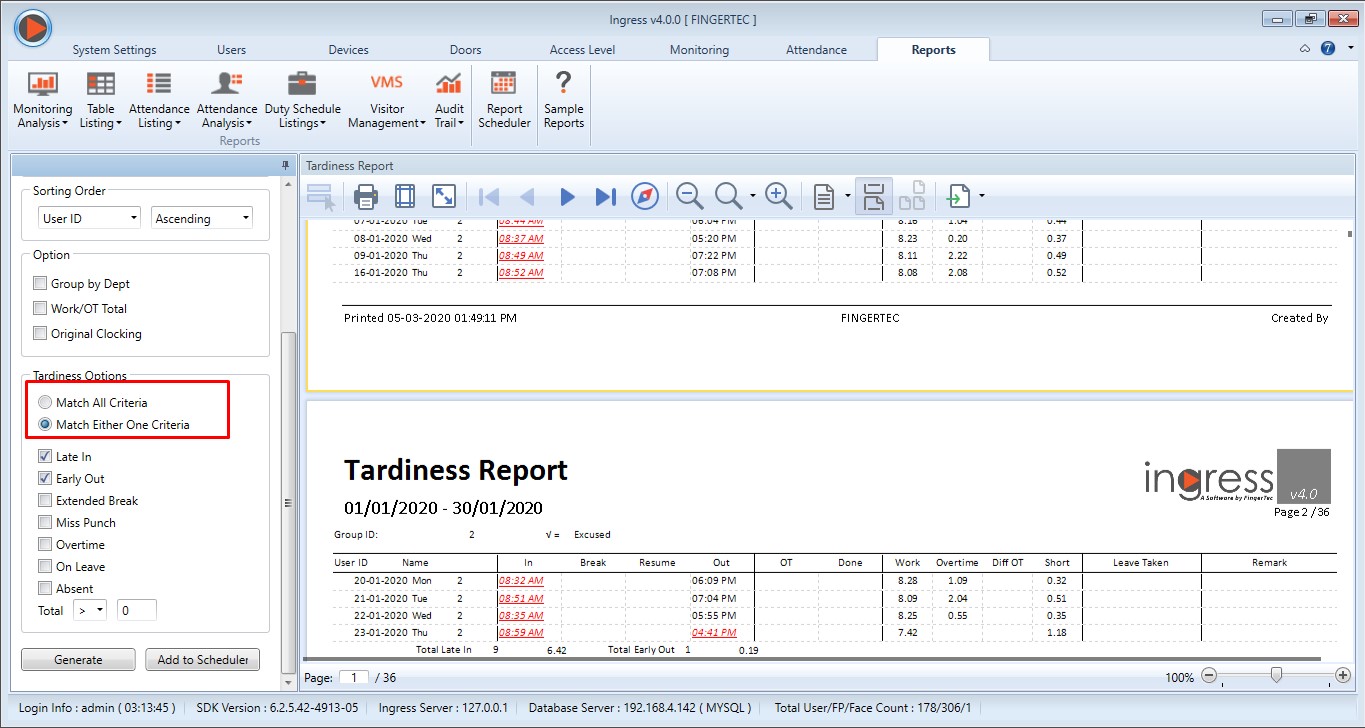The image size is (1365, 728).
Task: Go to next page of the report
Action: click(x=567, y=197)
